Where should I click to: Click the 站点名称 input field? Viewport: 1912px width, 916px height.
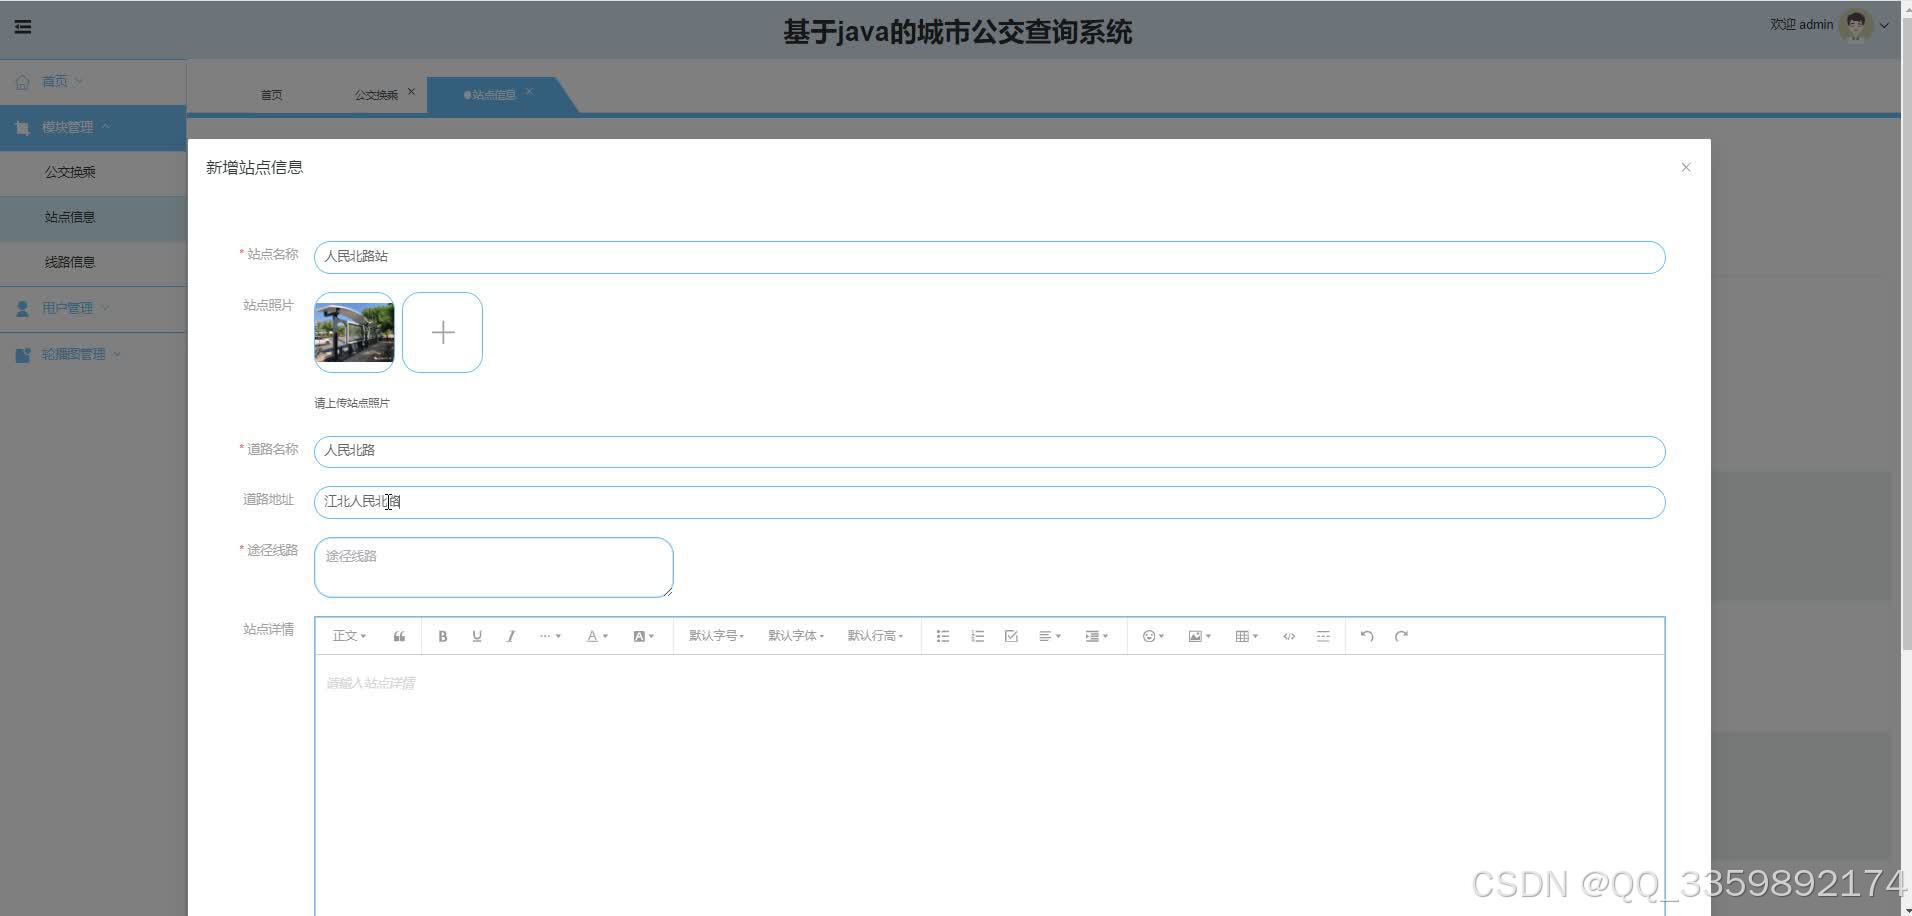[x=989, y=257]
